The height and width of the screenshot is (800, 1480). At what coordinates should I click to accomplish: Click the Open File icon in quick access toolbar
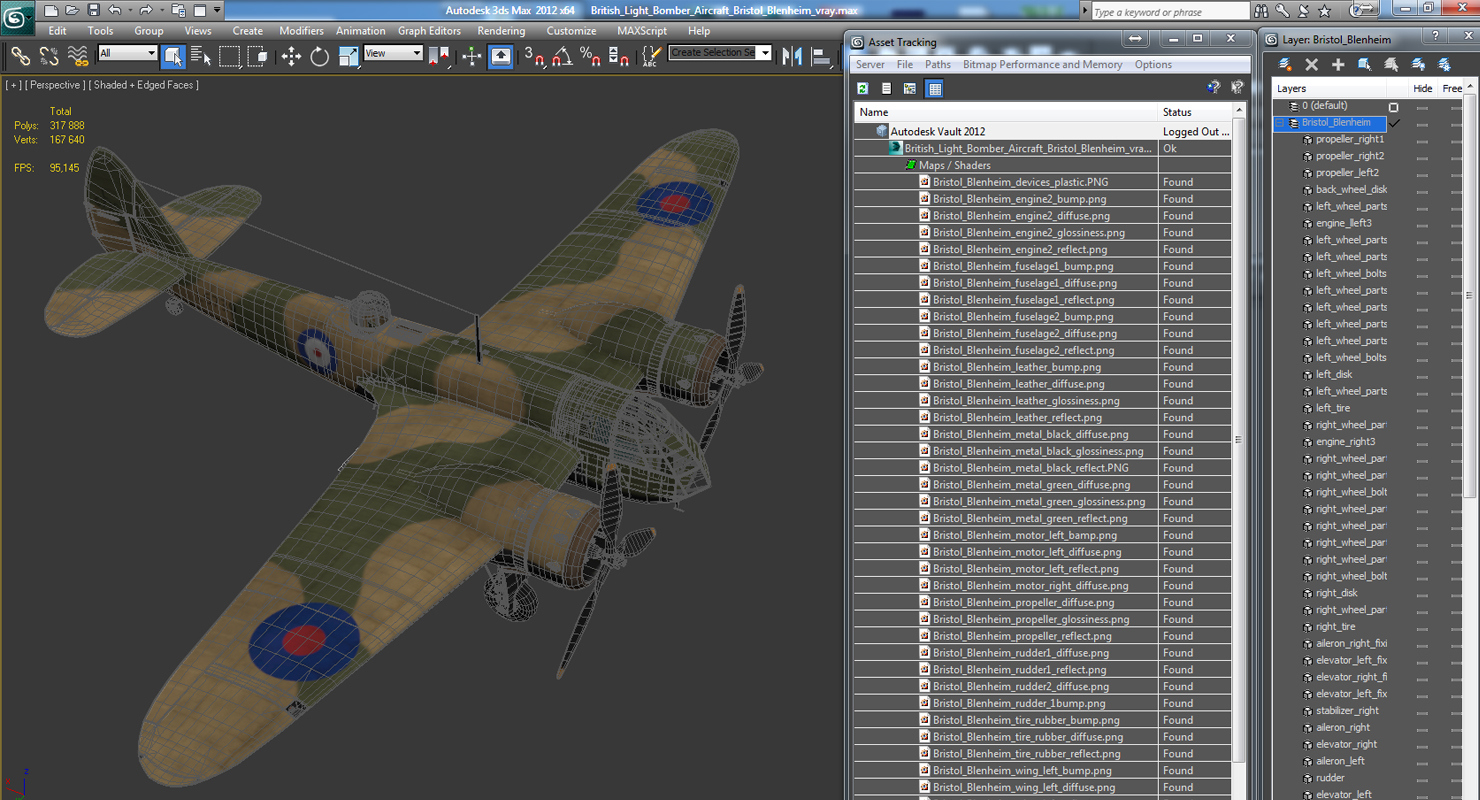[x=71, y=10]
